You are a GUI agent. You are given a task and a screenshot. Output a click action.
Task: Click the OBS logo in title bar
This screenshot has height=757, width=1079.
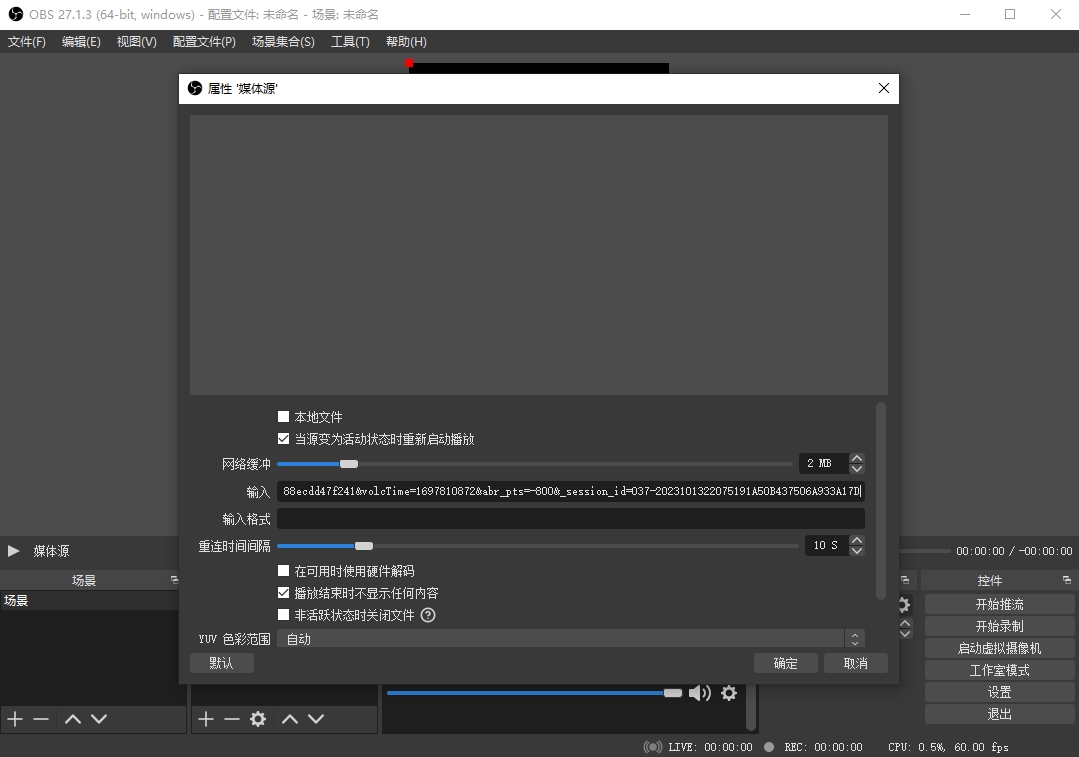click(x=15, y=14)
